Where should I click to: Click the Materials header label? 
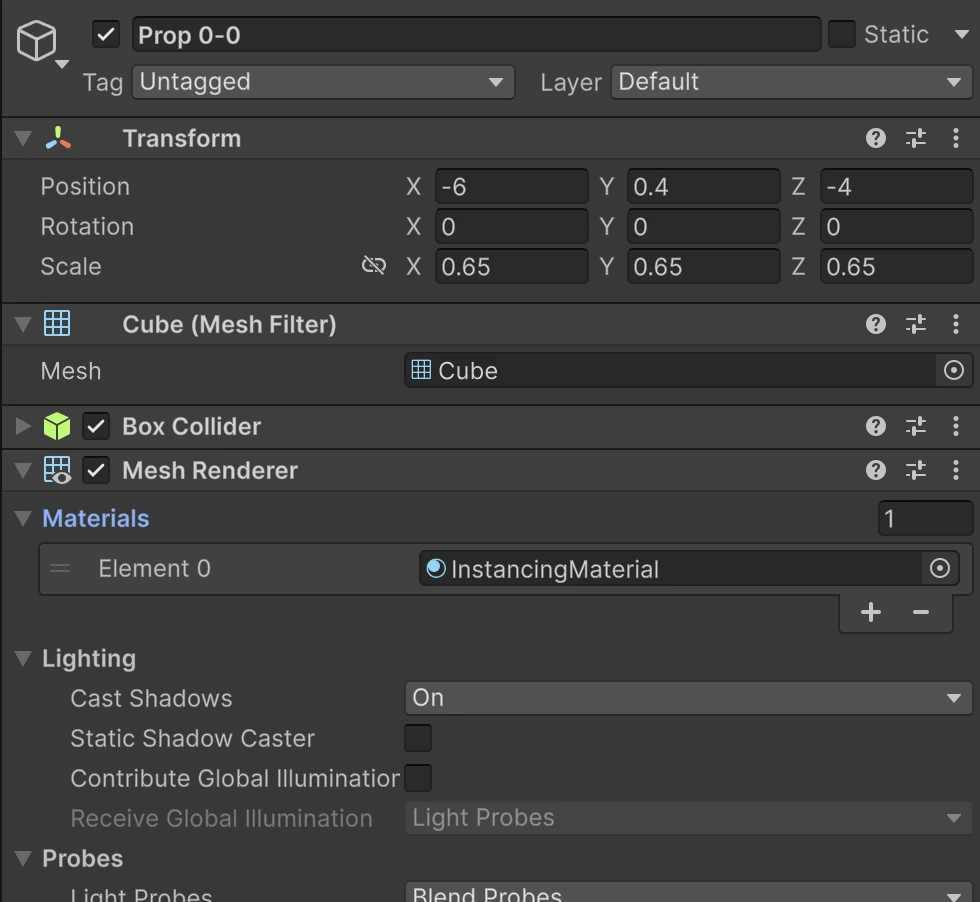[96, 518]
